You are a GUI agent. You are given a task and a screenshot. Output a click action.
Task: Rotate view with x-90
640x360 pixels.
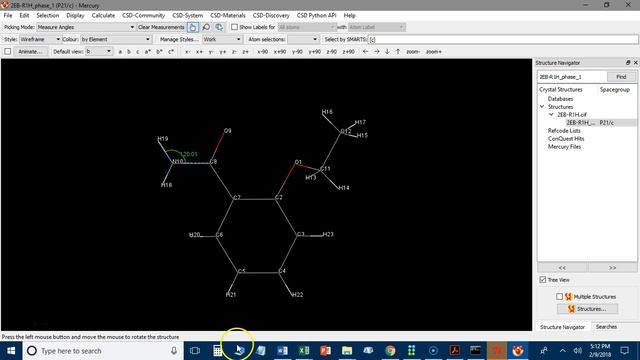[x=262, y=52]
